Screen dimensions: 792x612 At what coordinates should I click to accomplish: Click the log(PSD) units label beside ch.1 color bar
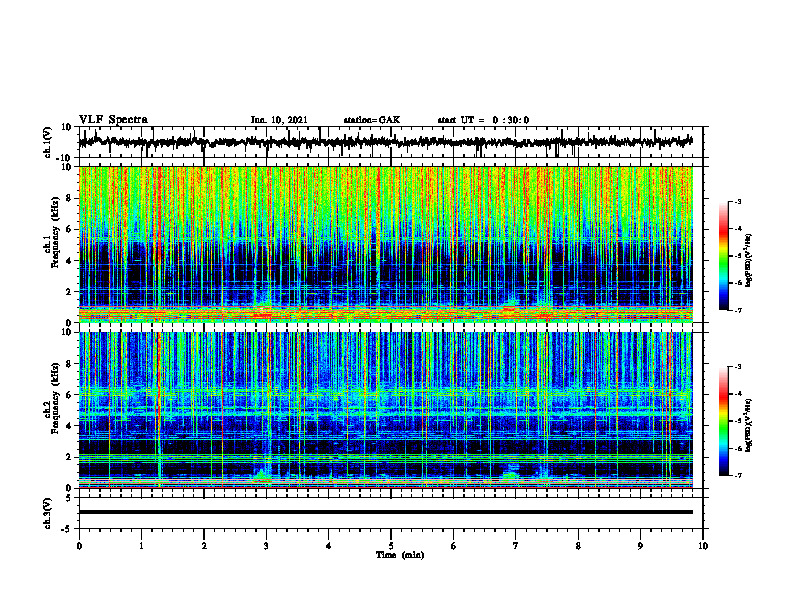click(749, 260)
